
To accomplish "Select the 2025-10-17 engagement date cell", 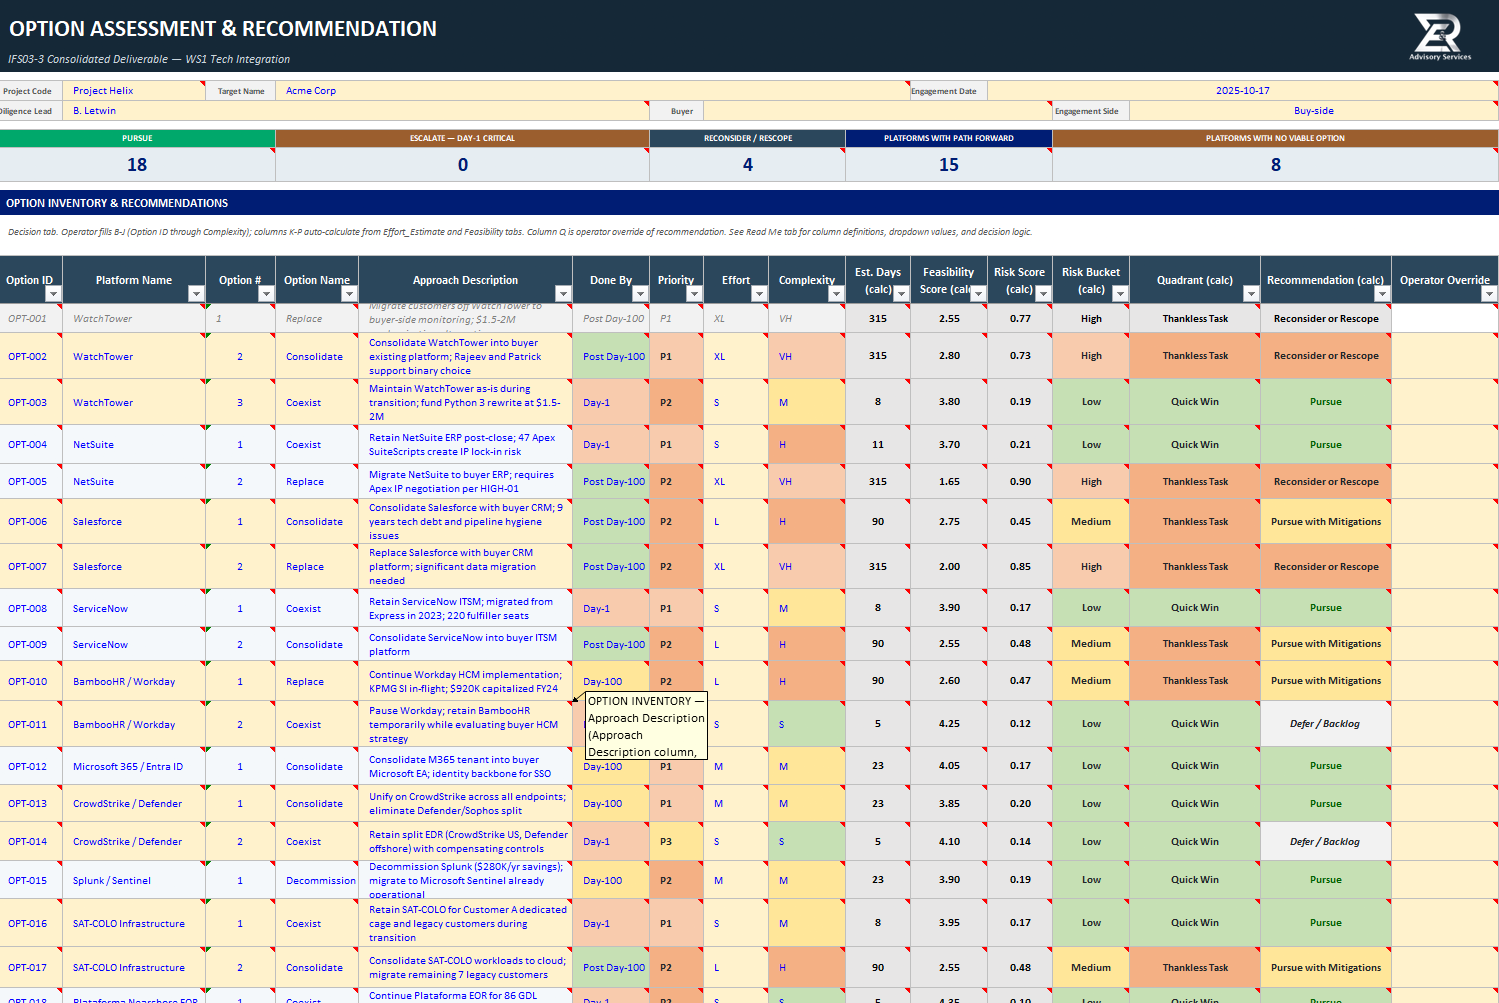I will pyautogui.click(x=1243, y=91).
